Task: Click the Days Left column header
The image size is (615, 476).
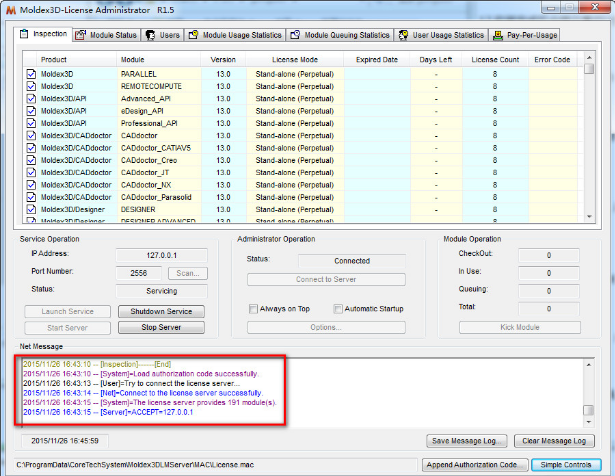Action: pos(436,60)
